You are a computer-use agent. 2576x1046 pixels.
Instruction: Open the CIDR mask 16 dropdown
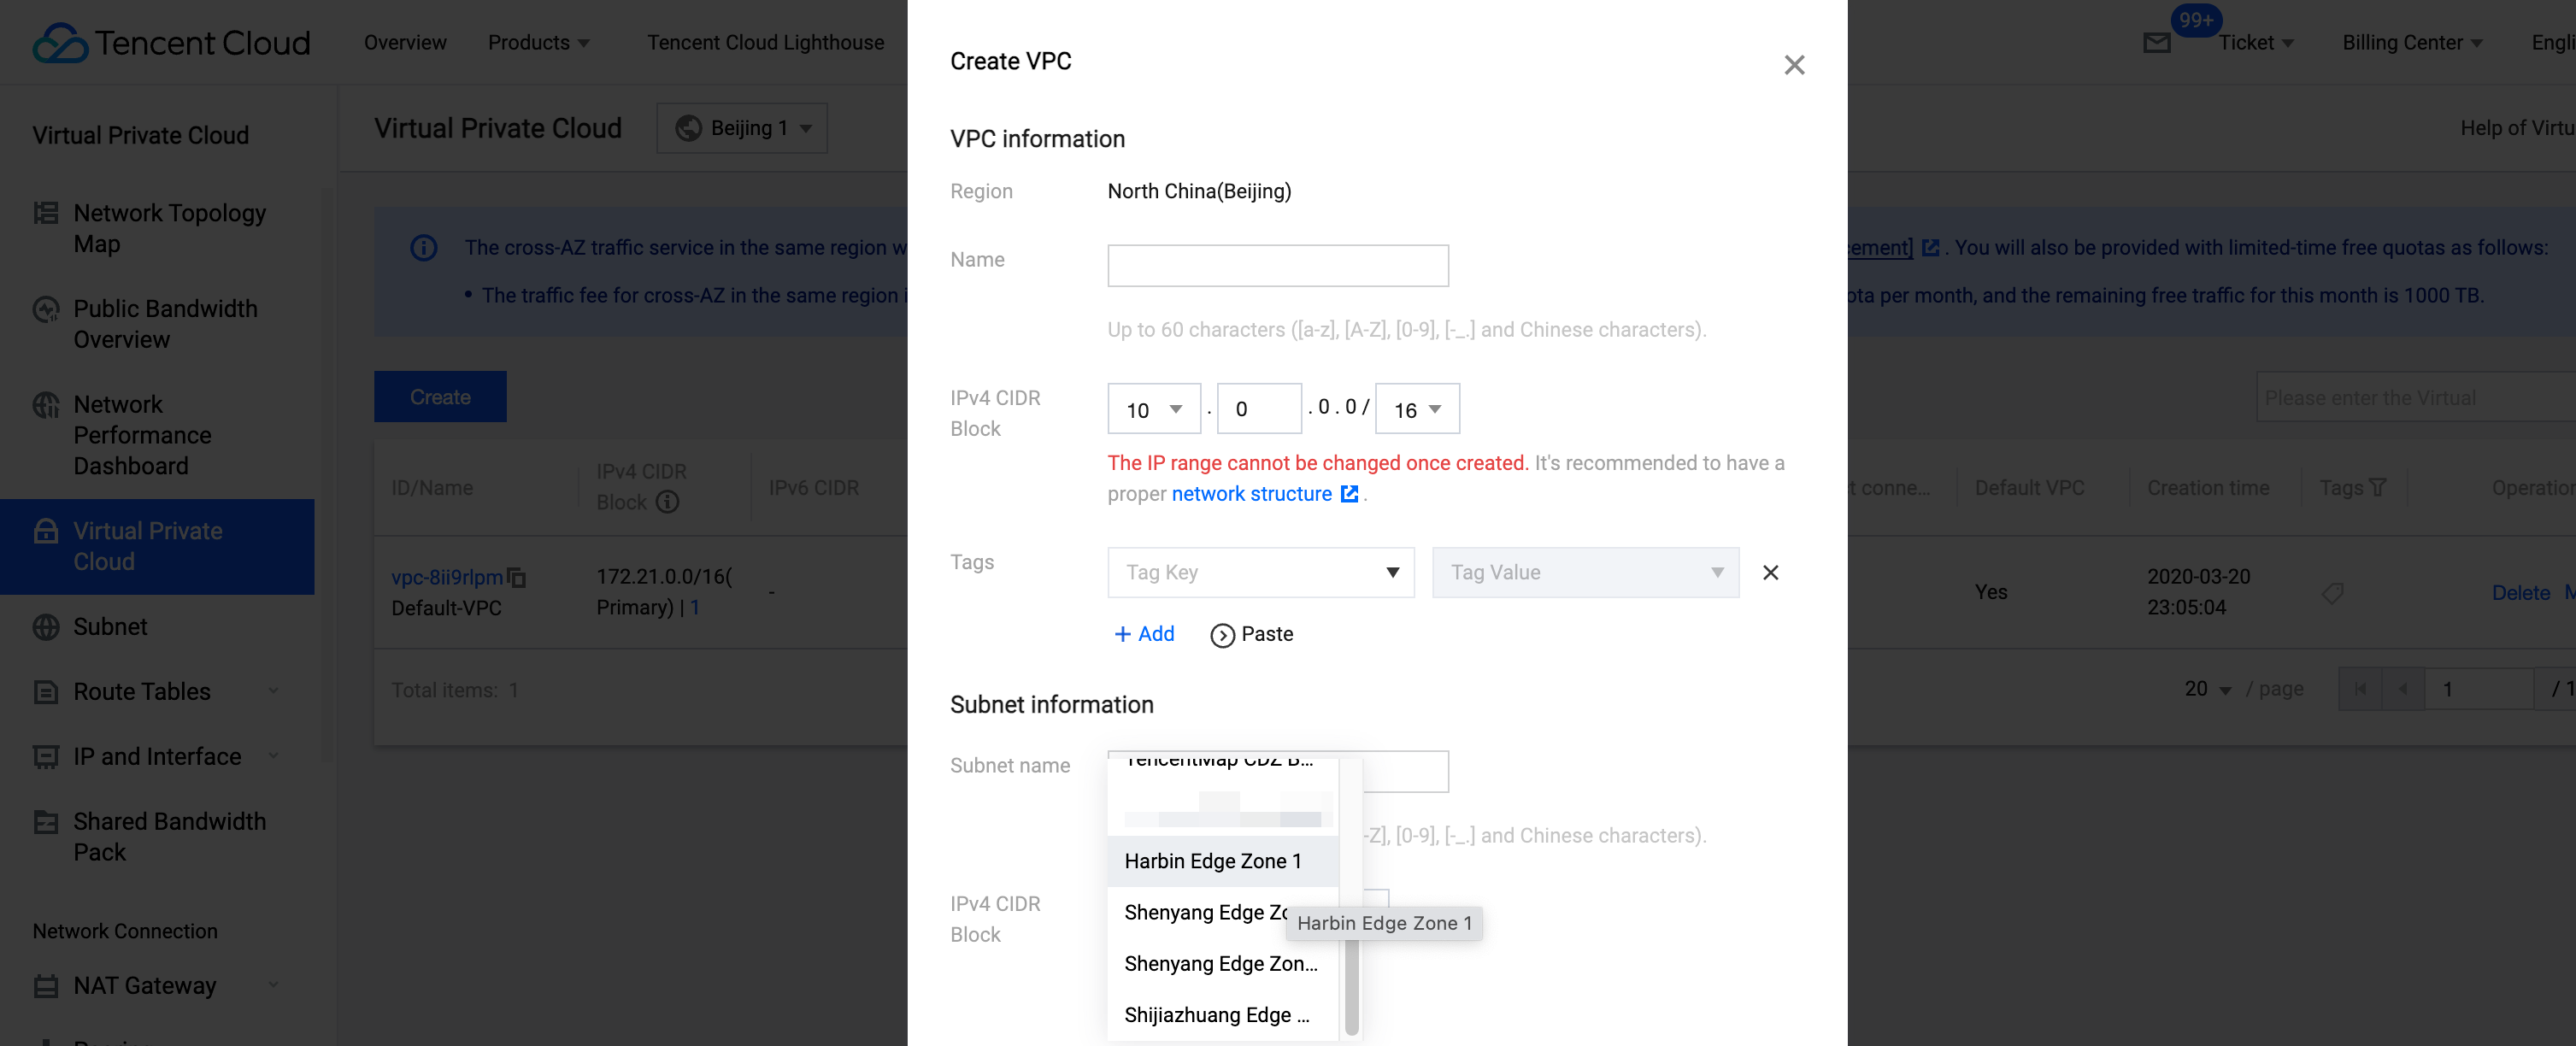click(x=1416, y=410)
